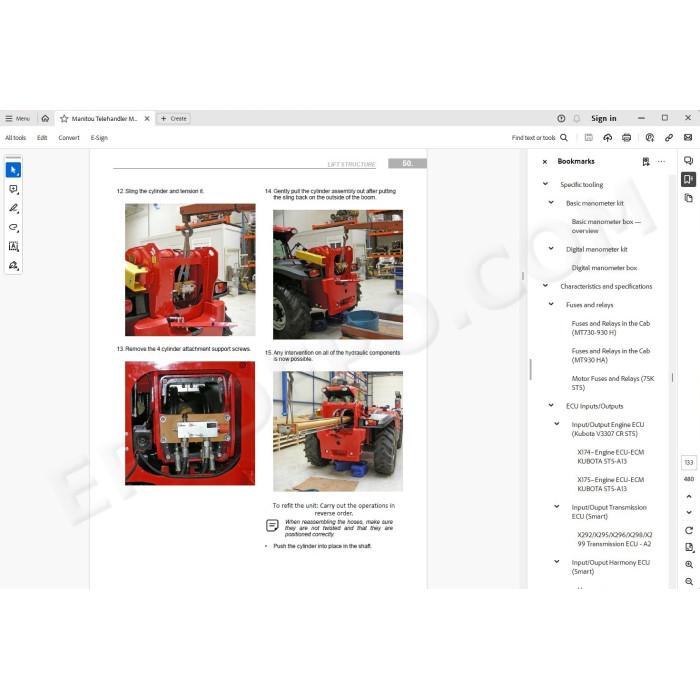The image size is (700, 700).
Task: Collapse the Digital manometer kit bookmark
Action: pyautogui.click(x=551, y=249)
